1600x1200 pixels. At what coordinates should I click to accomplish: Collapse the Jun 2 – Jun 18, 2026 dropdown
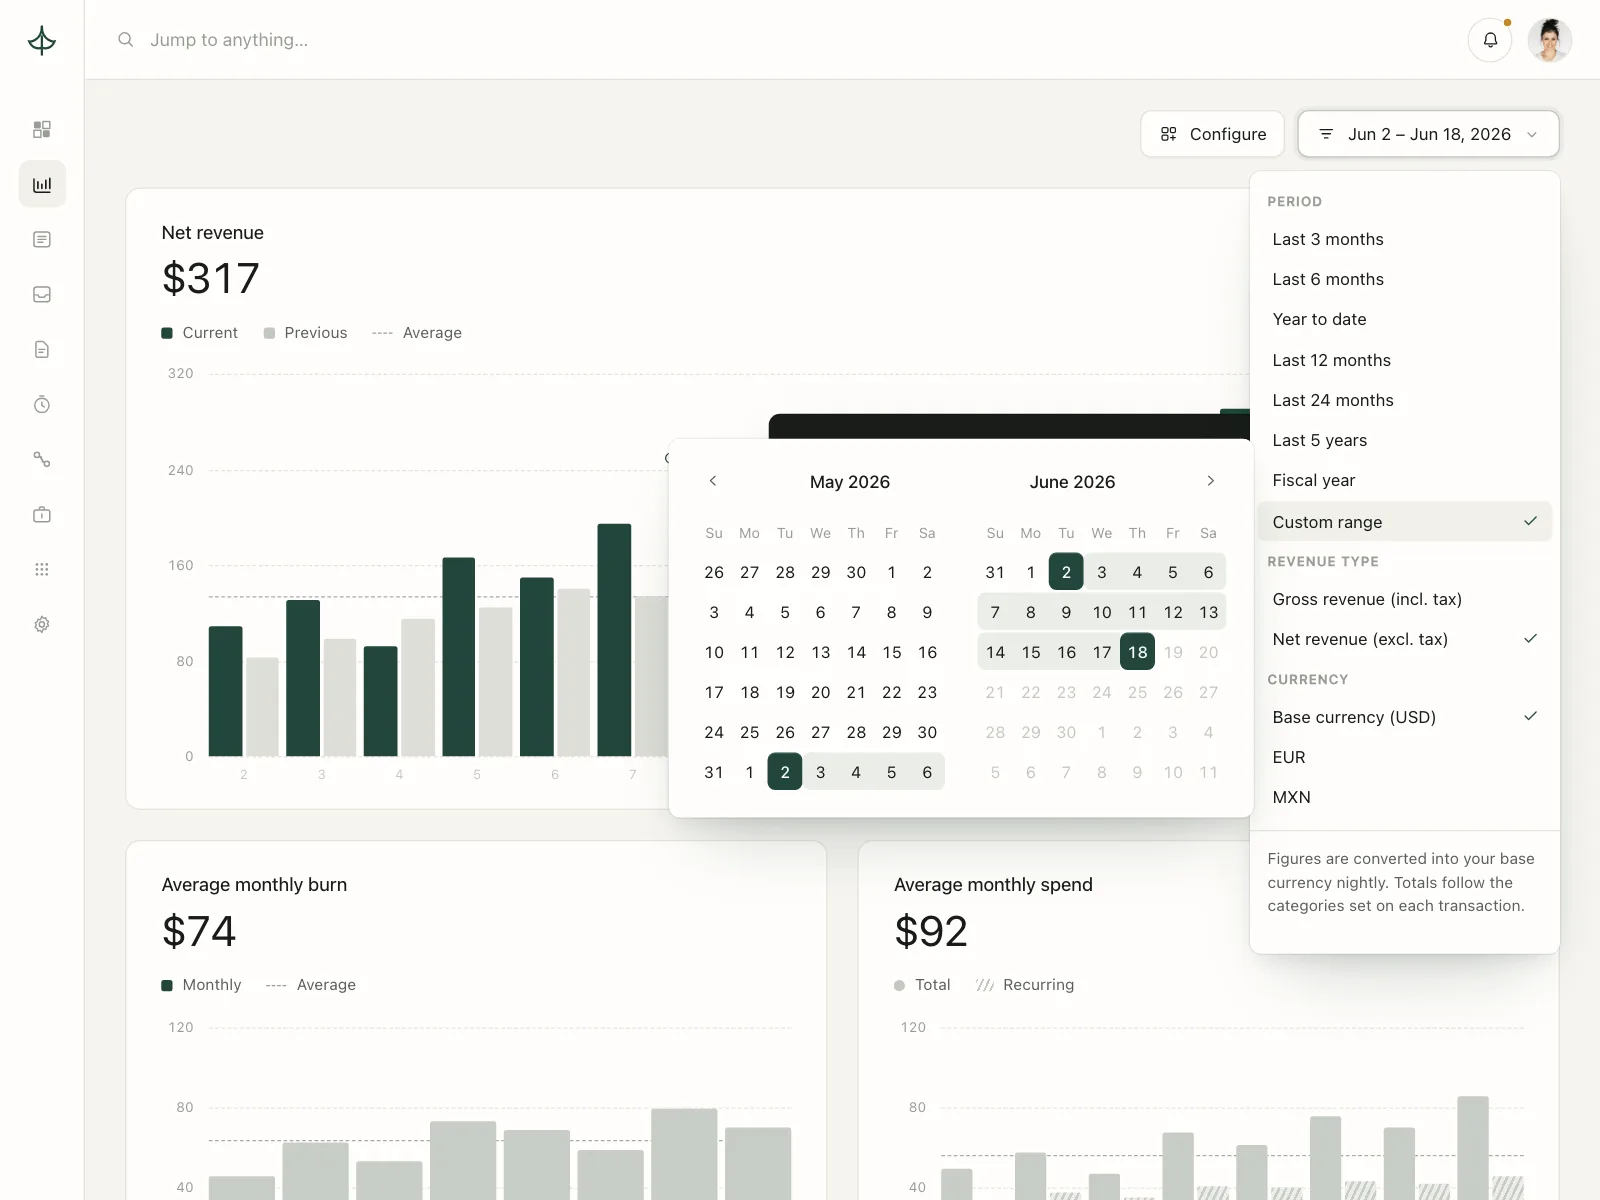point(1428,134)
